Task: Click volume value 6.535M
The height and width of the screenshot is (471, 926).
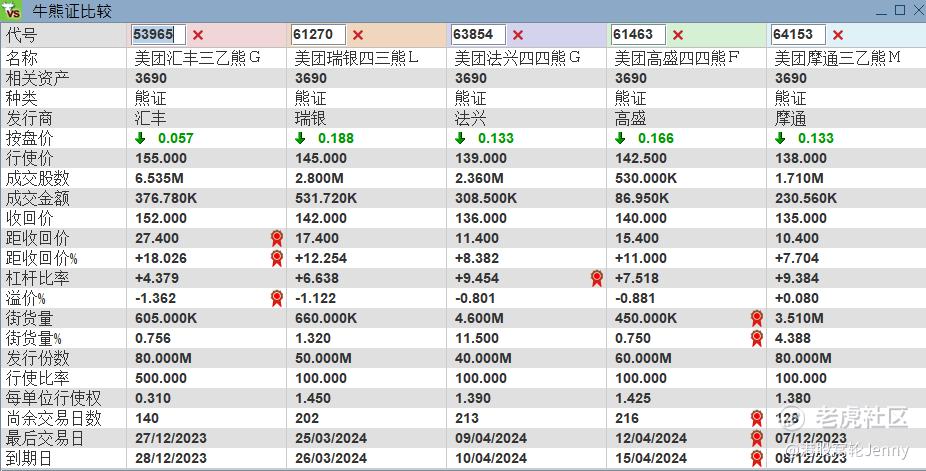Action: [x=159, y=178]
